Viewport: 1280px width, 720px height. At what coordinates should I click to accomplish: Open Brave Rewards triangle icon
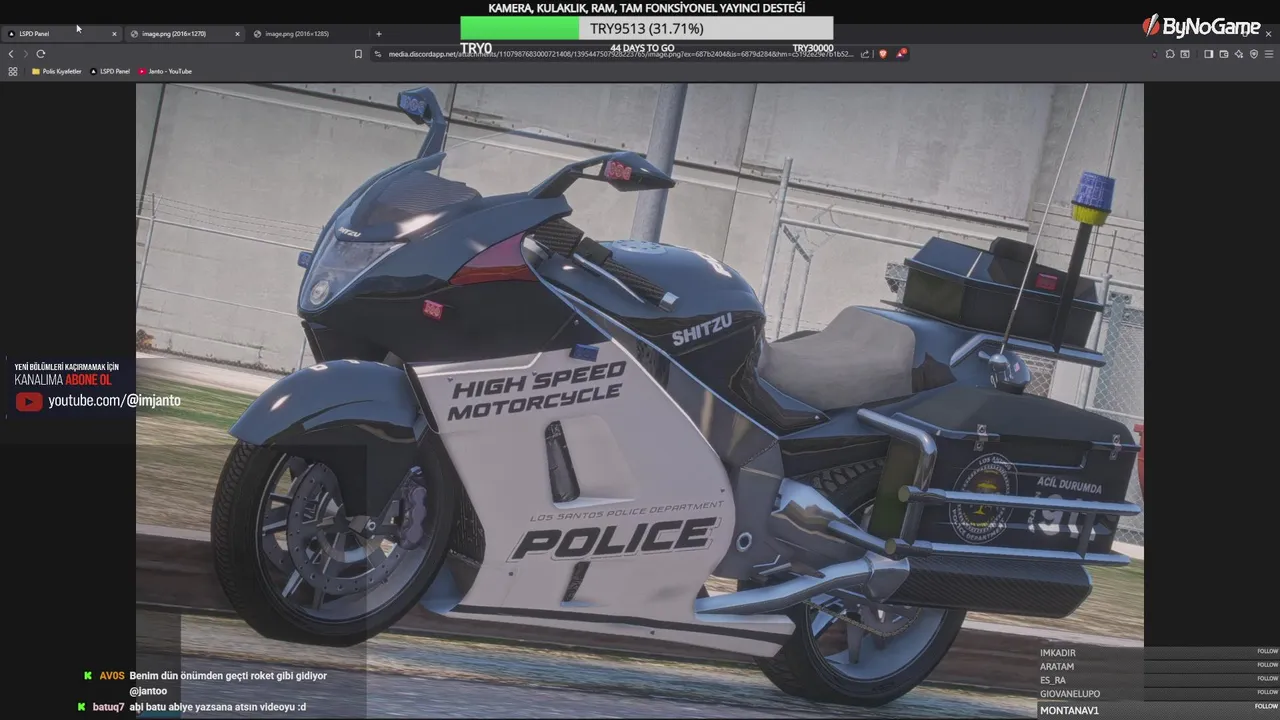(900, 54)
